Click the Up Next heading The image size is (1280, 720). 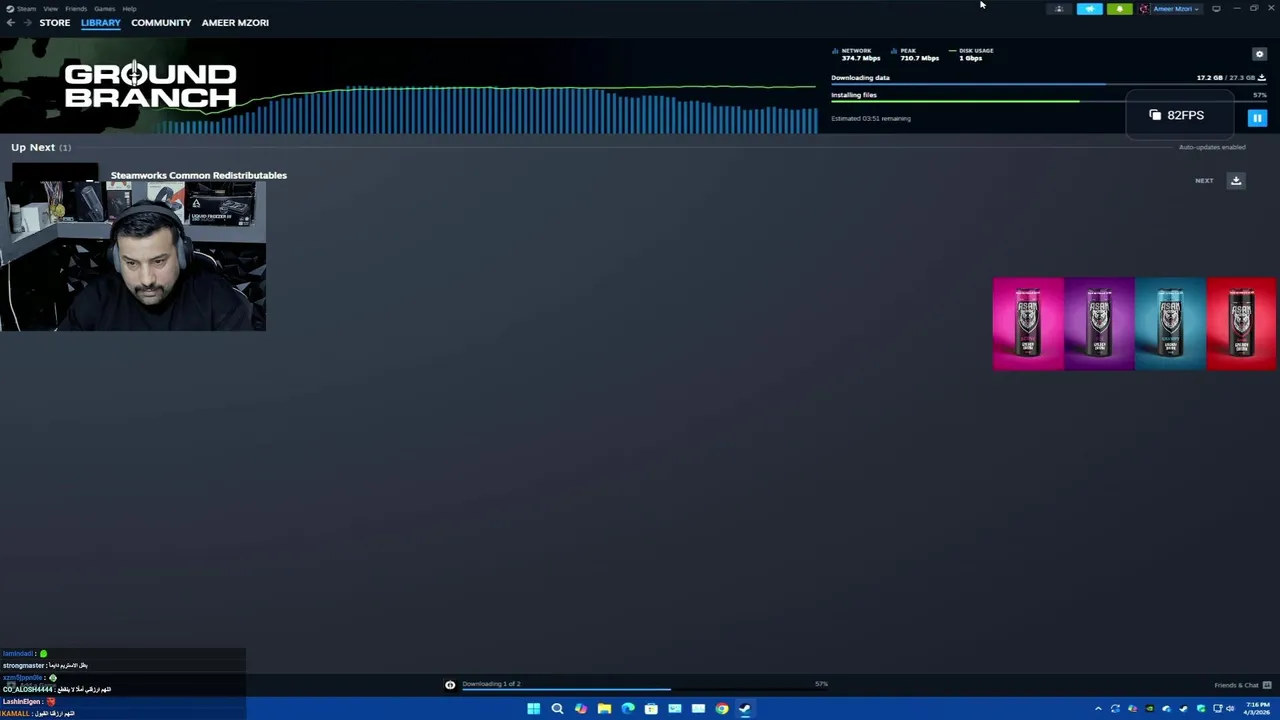pos(33,147)
